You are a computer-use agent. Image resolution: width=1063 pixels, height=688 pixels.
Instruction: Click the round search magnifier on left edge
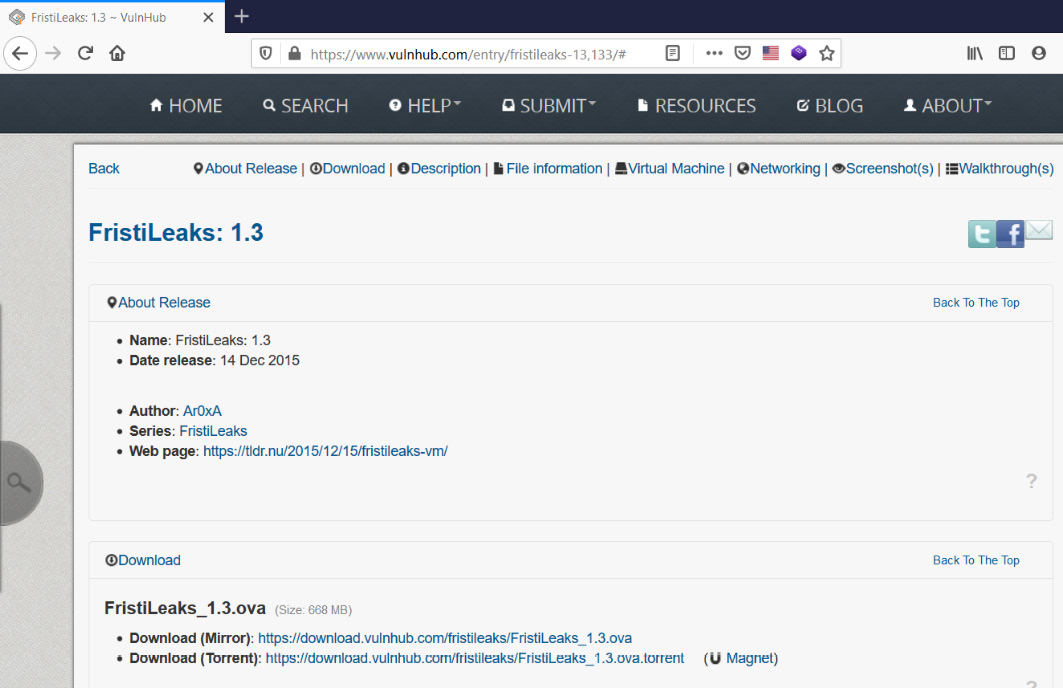[18, 483]
